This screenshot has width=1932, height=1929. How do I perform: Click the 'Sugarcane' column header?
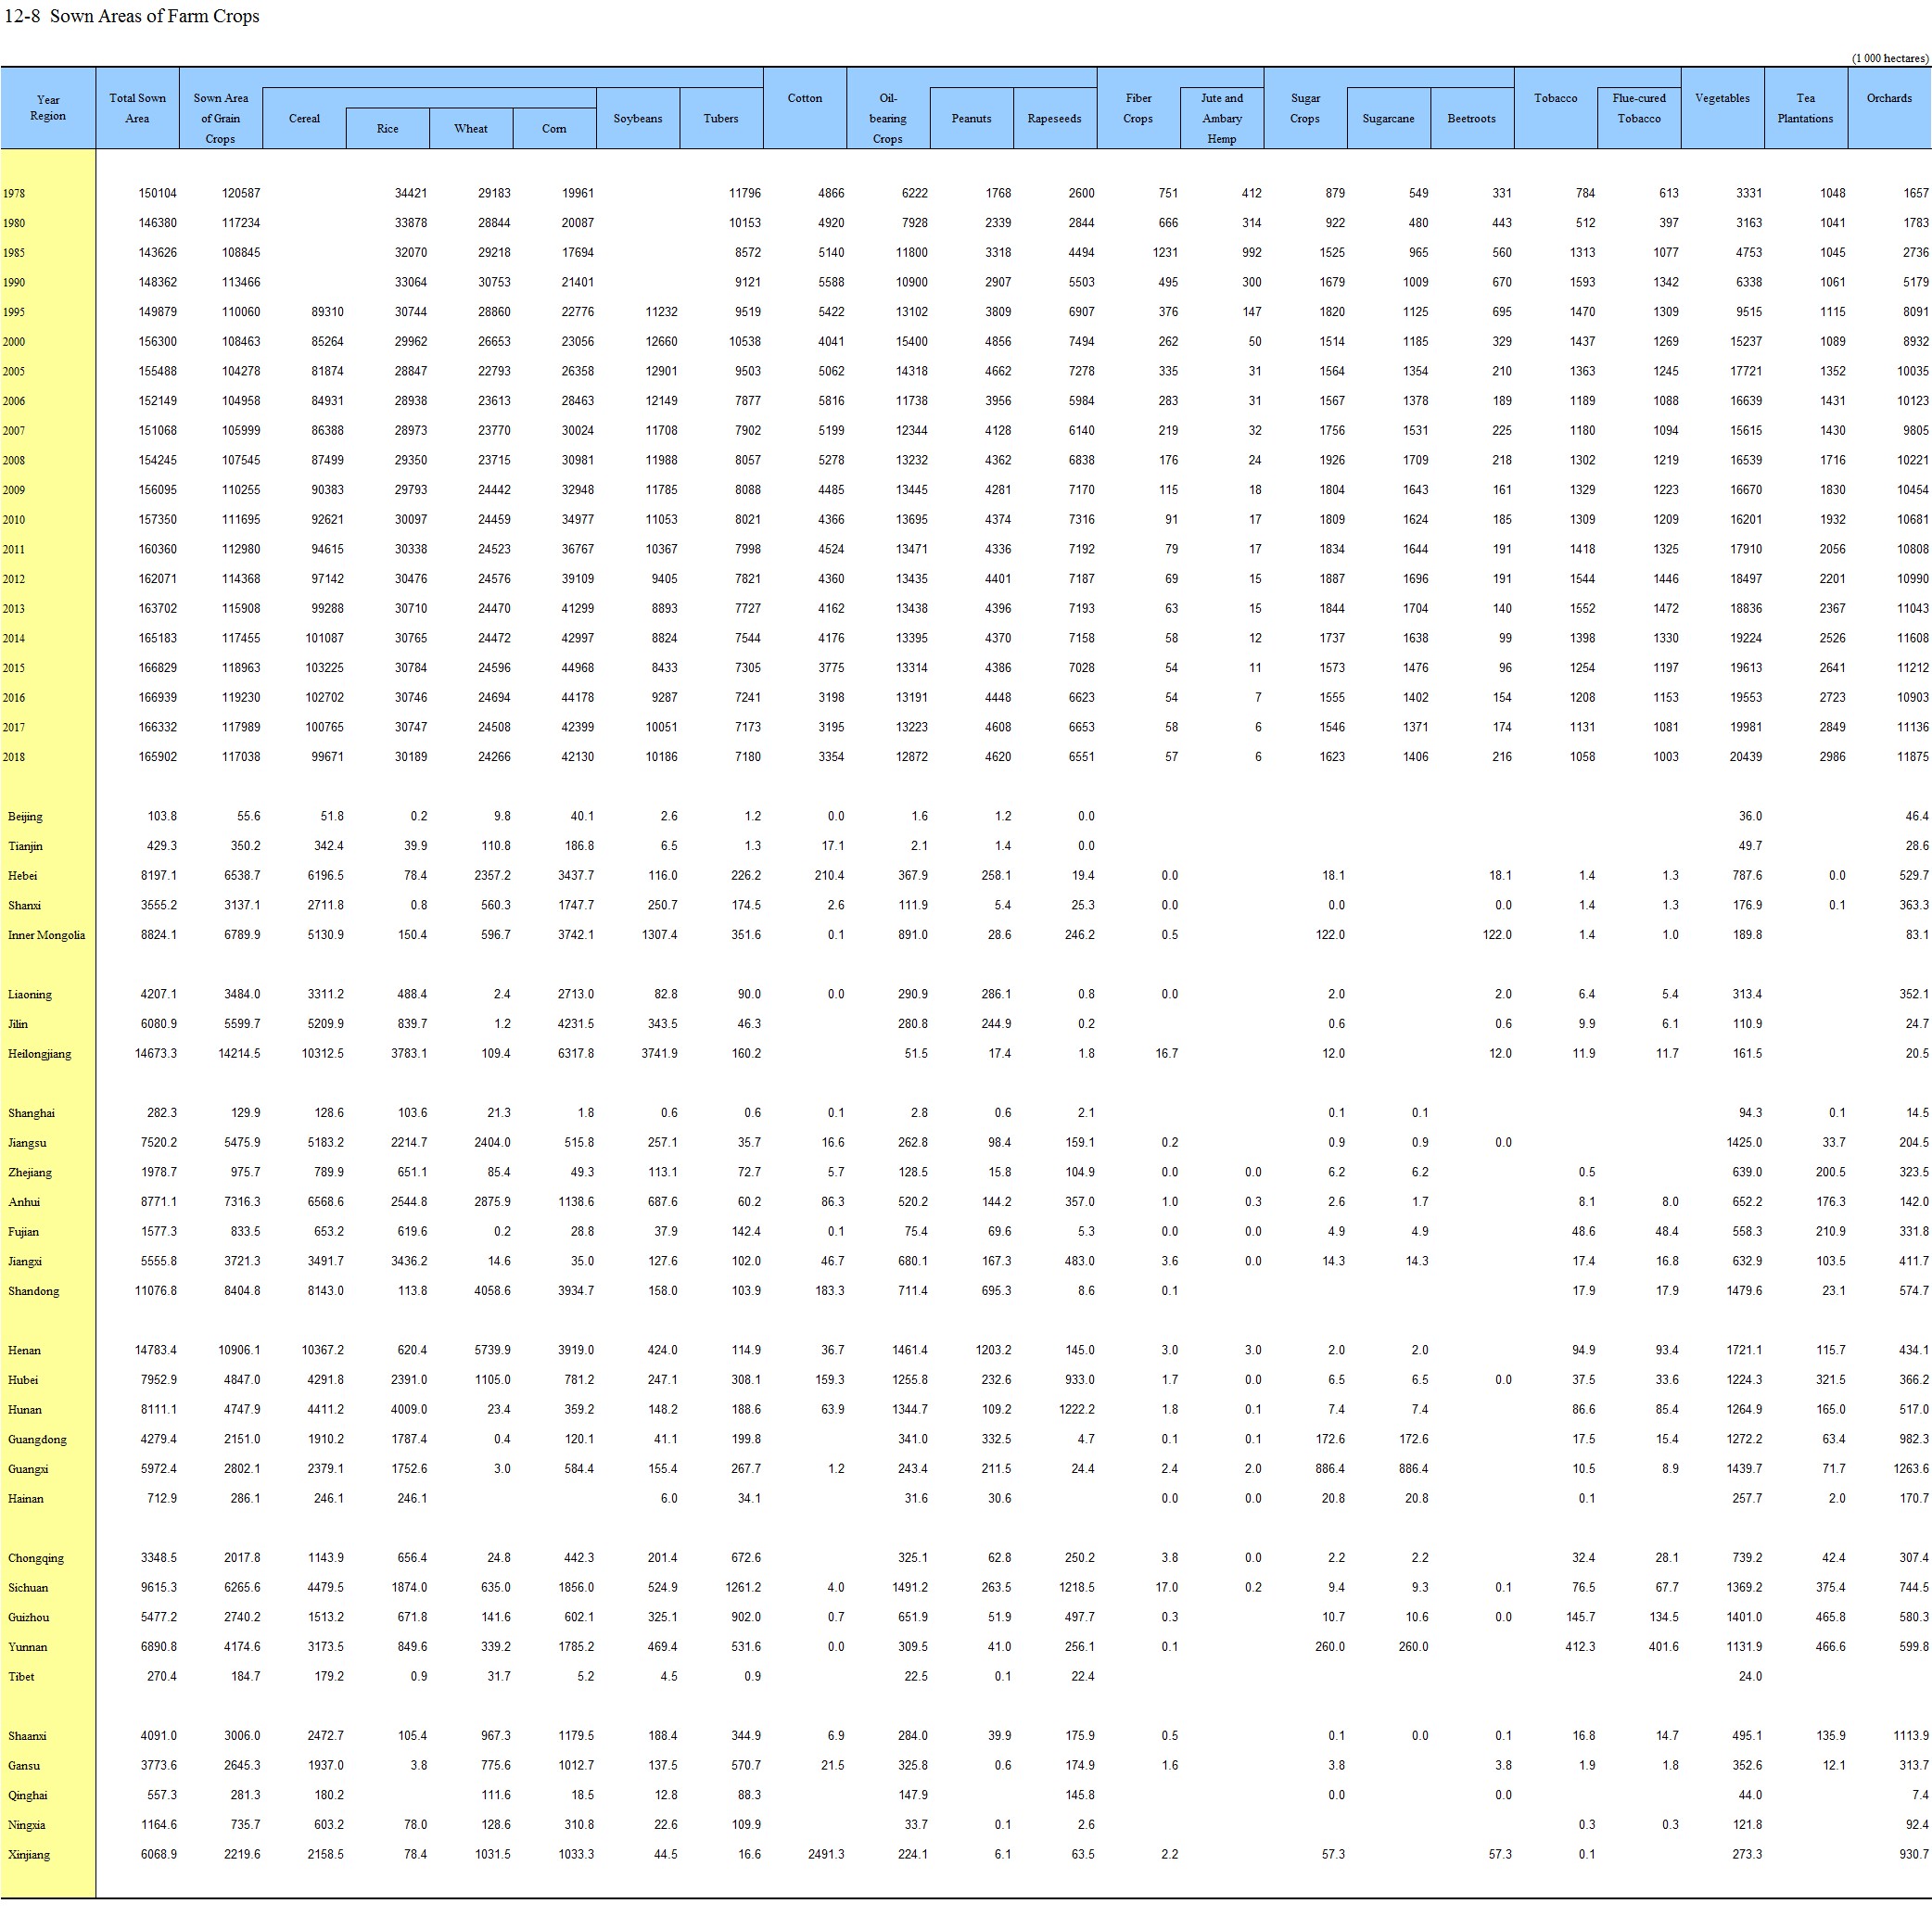(1389, 118)
